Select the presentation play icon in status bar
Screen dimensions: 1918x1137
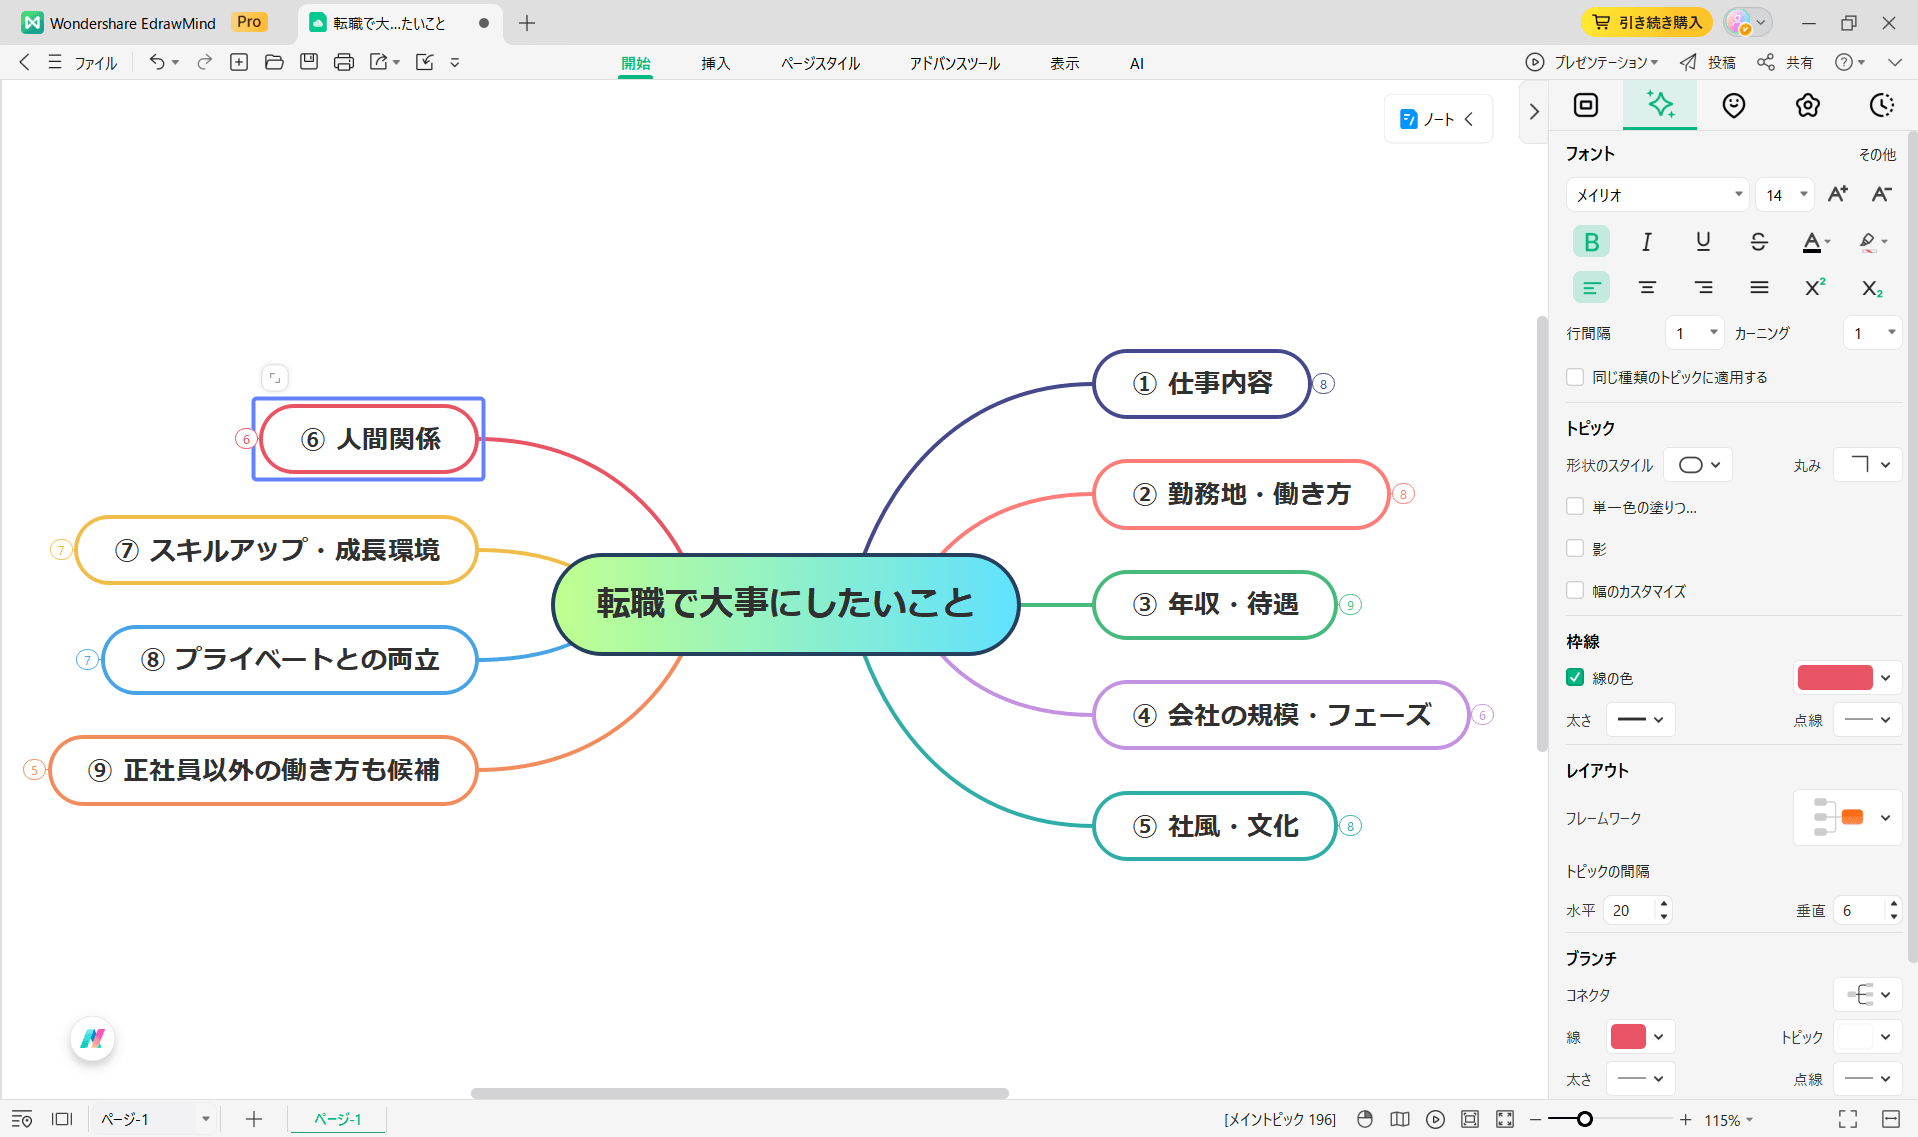click(x=1435, y=1119)
